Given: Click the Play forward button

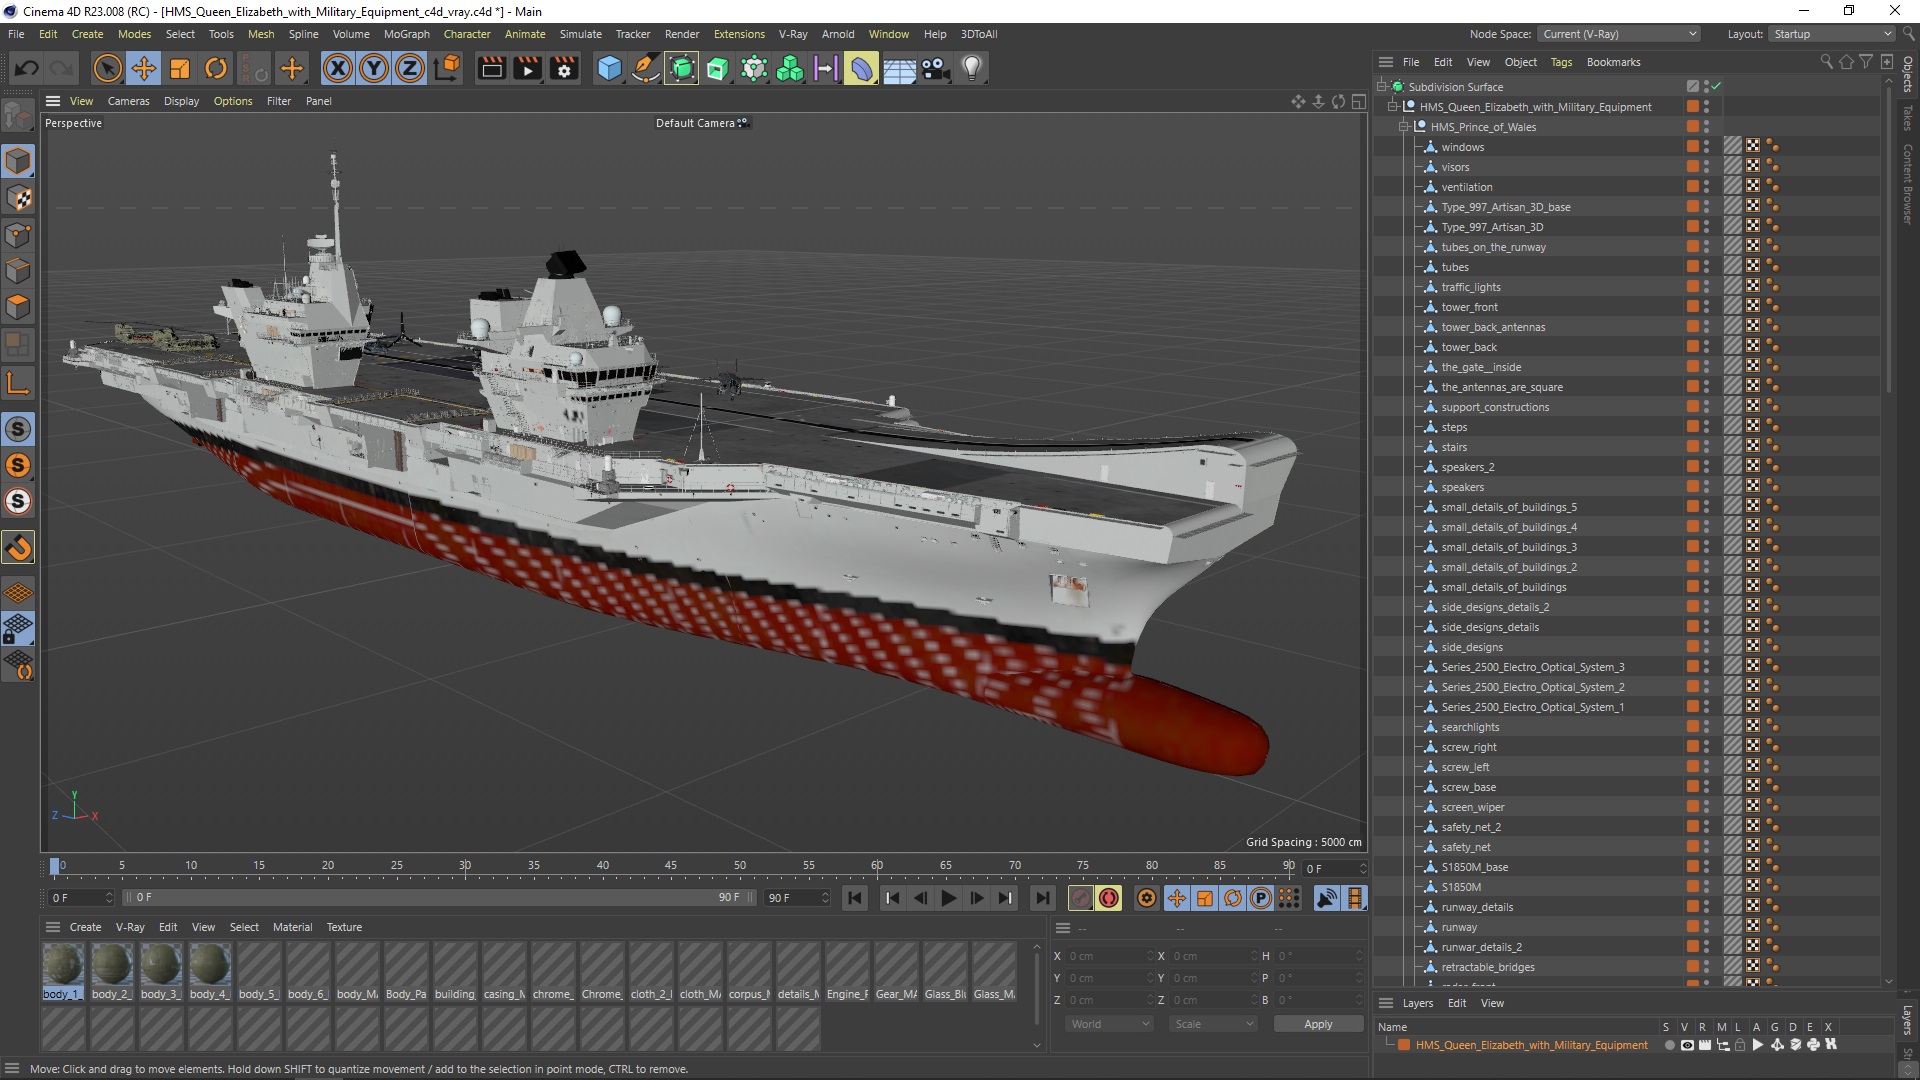Looking at the screenshot, I should point(948,898).
